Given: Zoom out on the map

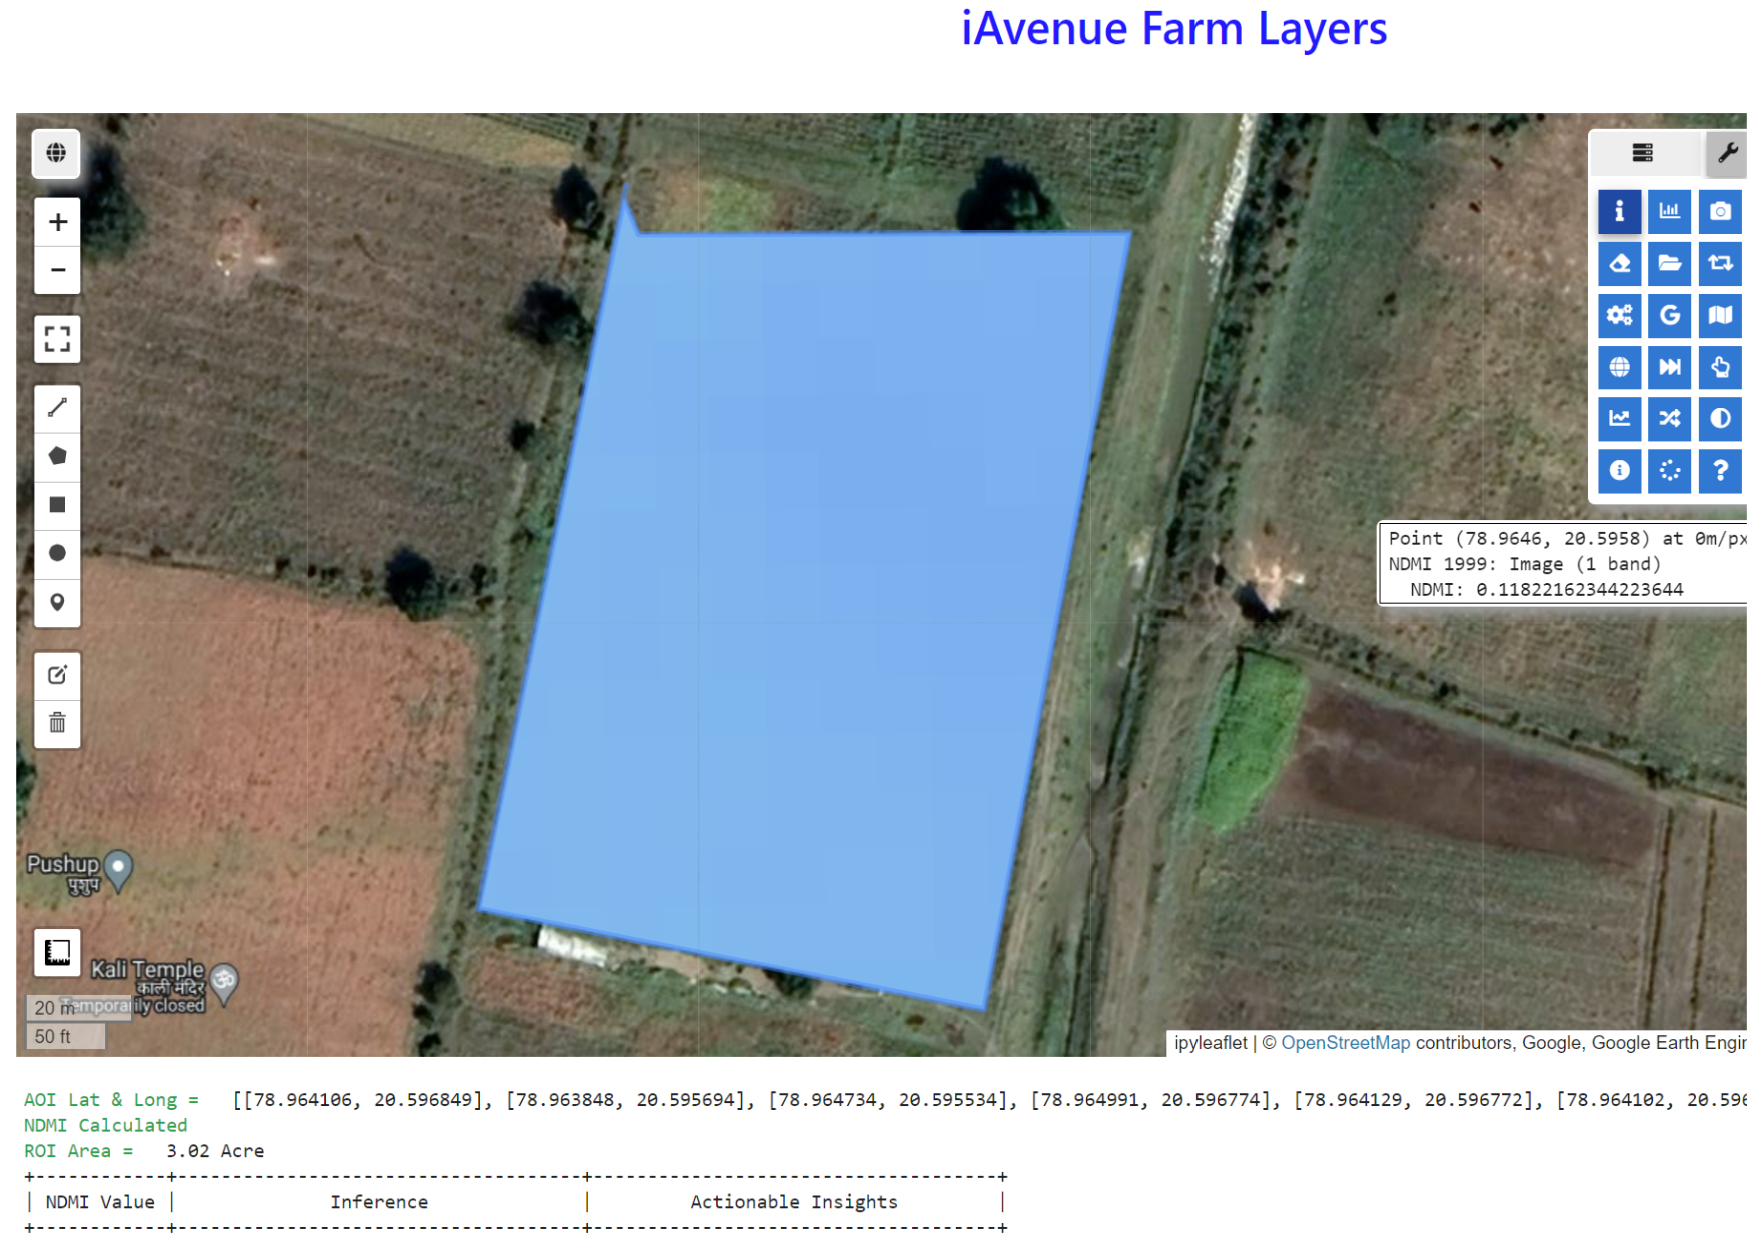Looking at the screenshot, I should [57, 270].
